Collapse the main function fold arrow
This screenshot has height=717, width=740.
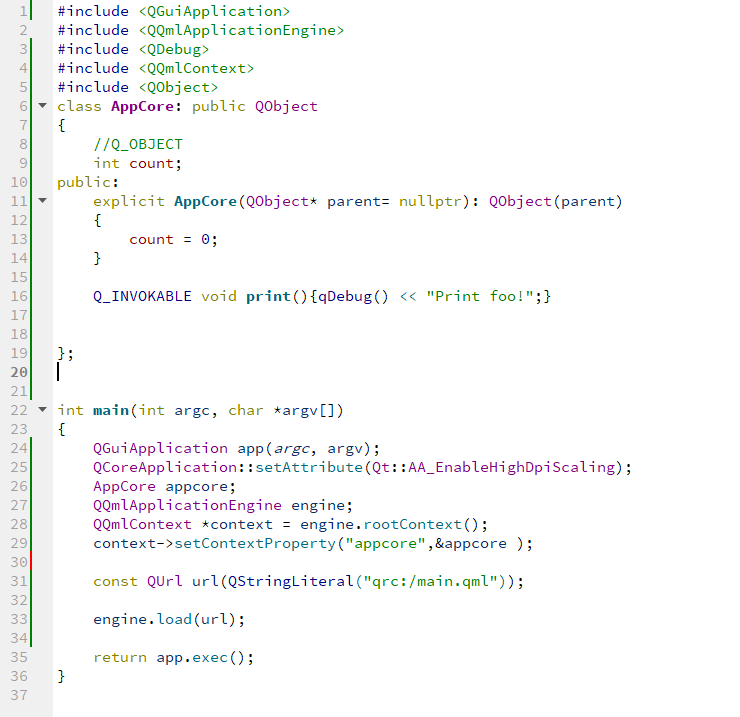pyautogui.click(x=42, y=409)
